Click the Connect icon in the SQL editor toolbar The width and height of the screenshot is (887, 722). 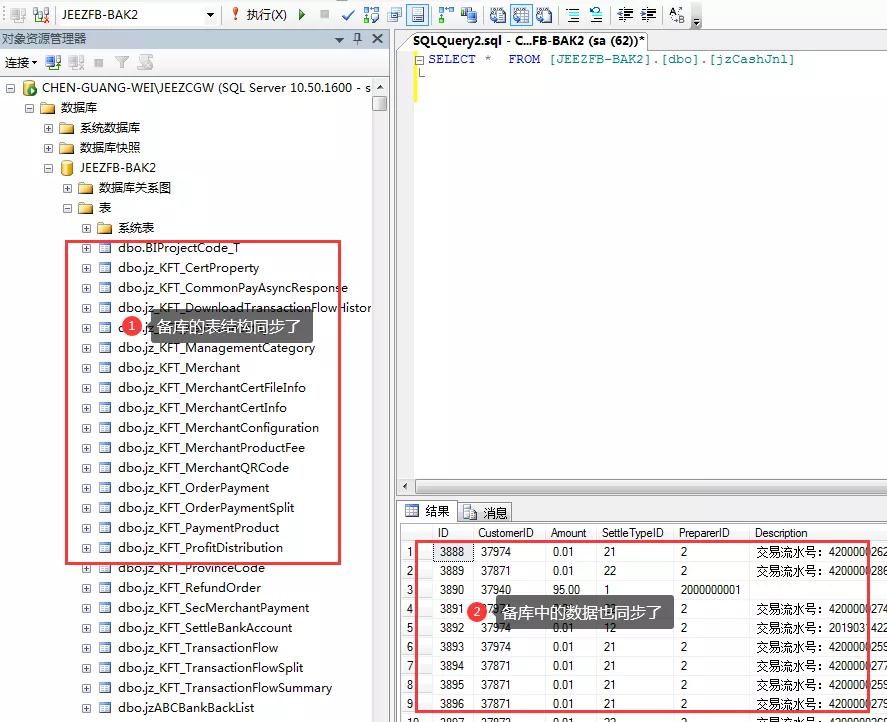pyautogui.click(x=18, y=15)
